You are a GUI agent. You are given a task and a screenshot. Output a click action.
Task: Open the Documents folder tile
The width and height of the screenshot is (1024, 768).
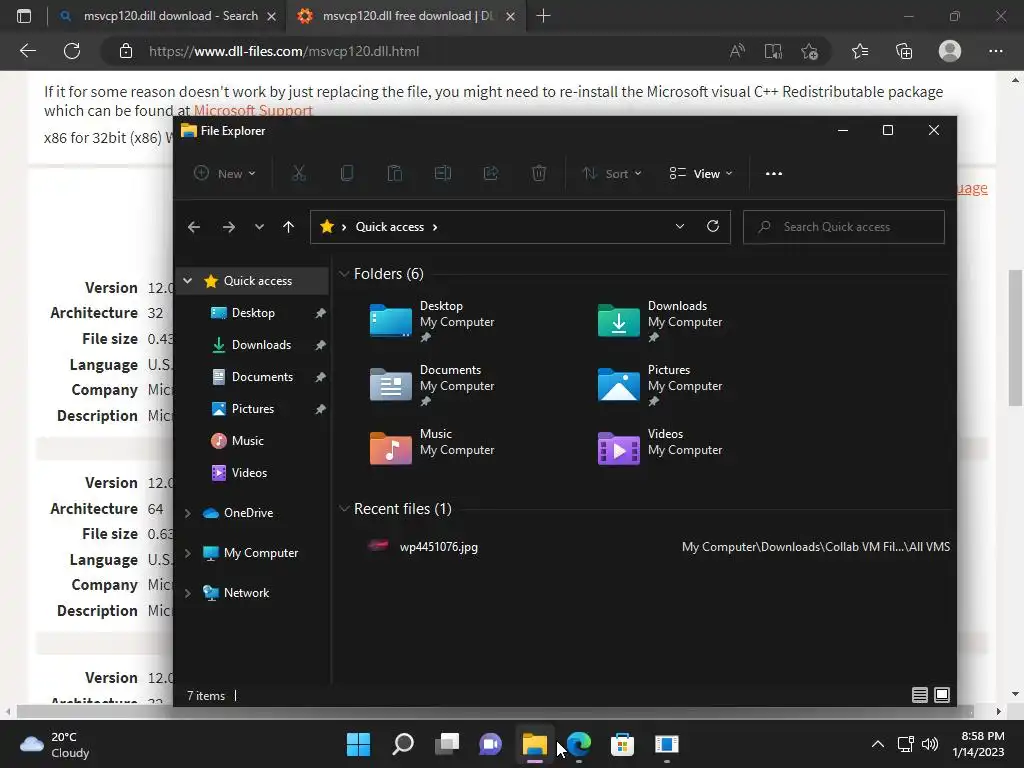click(x=432, y=385)
